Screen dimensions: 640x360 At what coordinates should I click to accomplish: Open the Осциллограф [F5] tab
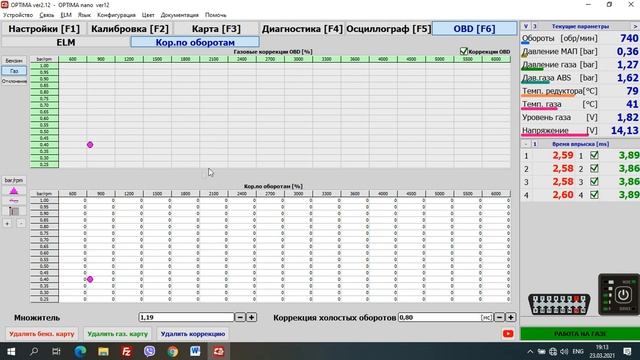[x=388, y=29]
